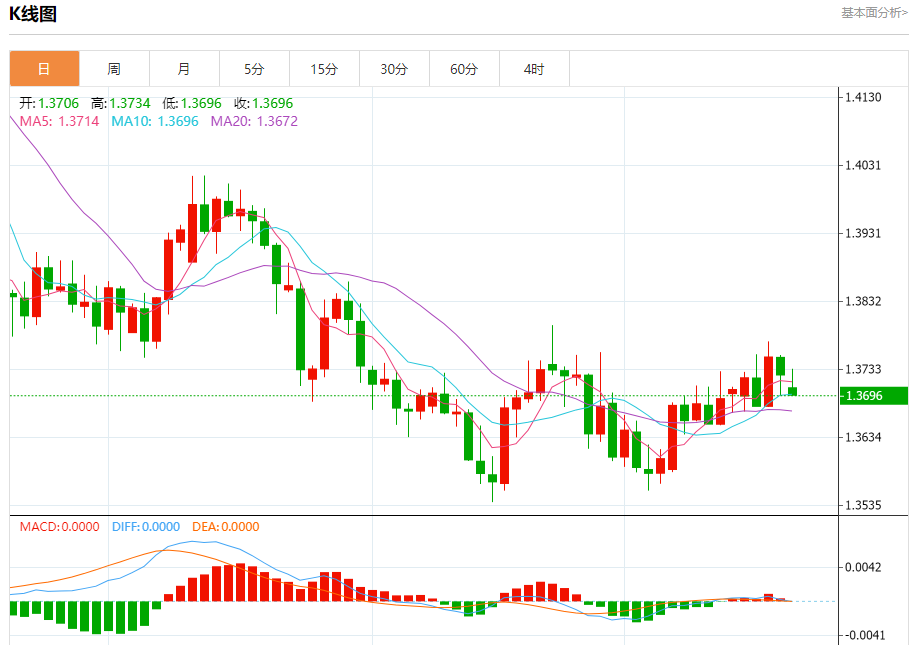This screenshot has height=645, width=916.
Task: Click the MA10: 1.3696 legend label
Action: (155, 121)
